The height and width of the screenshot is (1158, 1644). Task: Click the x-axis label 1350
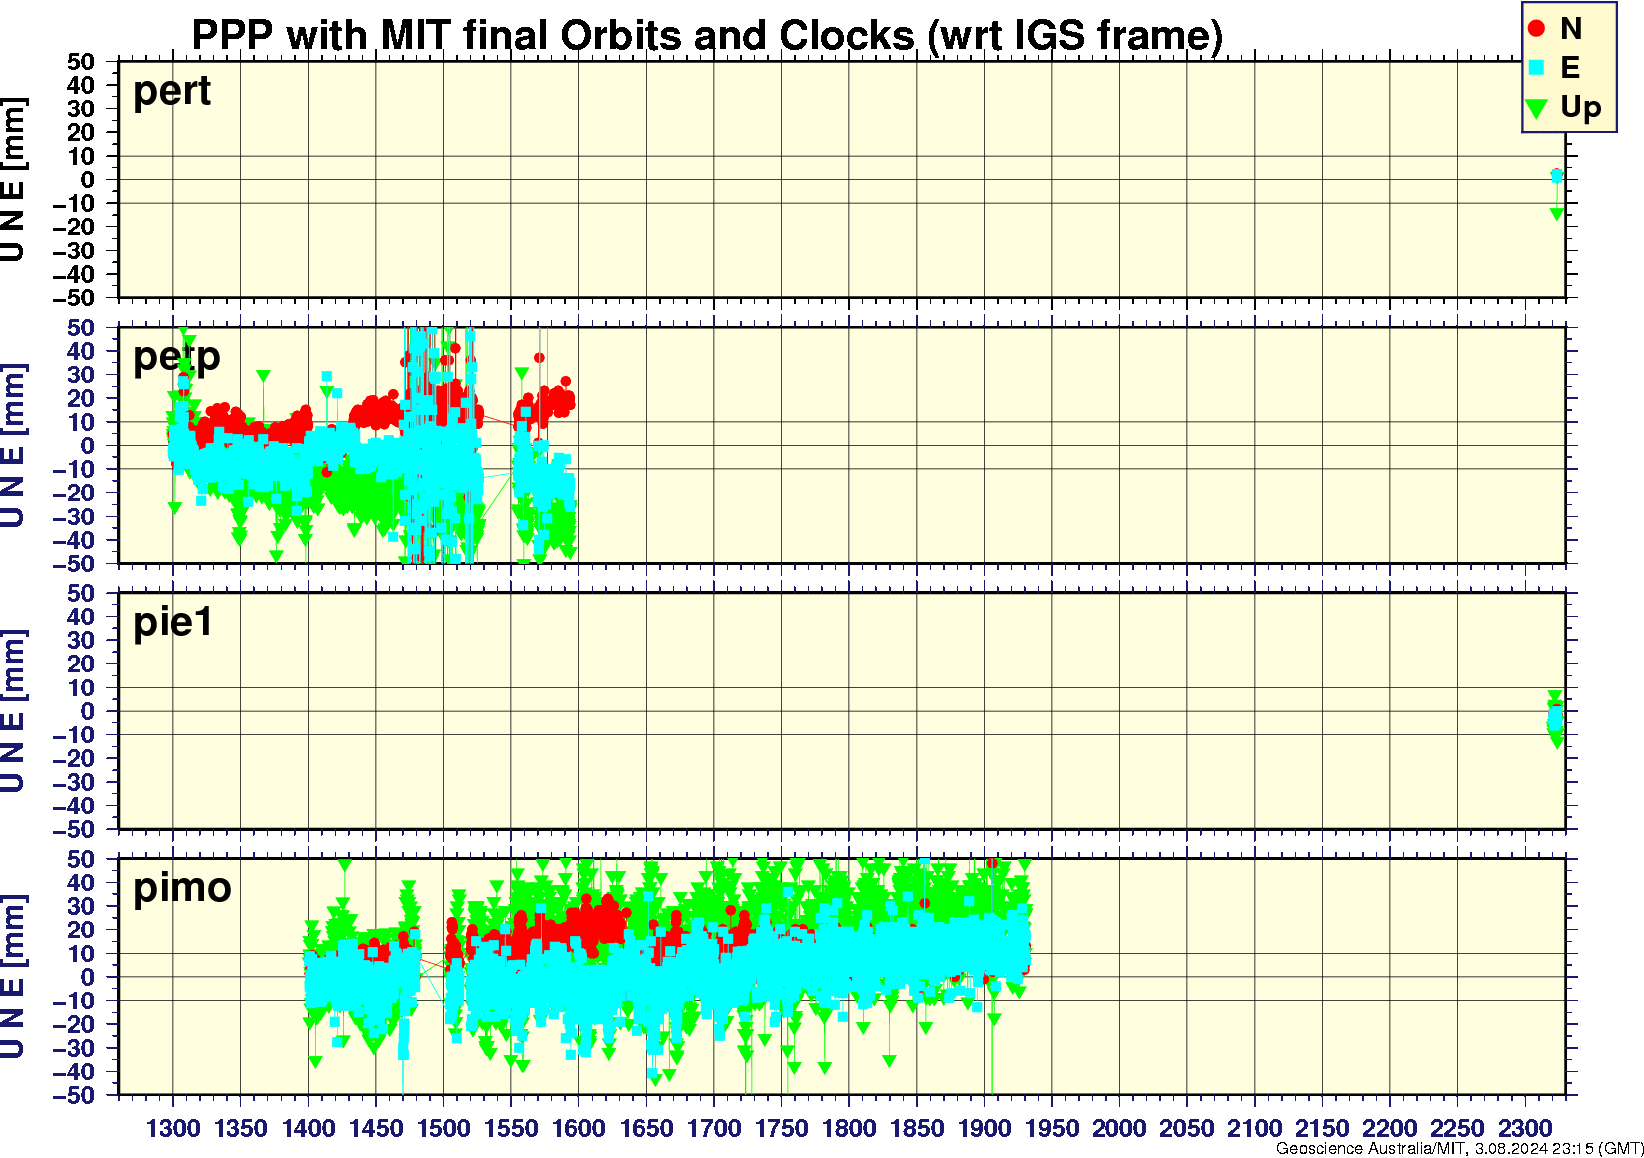click(x=241, y=1129)
